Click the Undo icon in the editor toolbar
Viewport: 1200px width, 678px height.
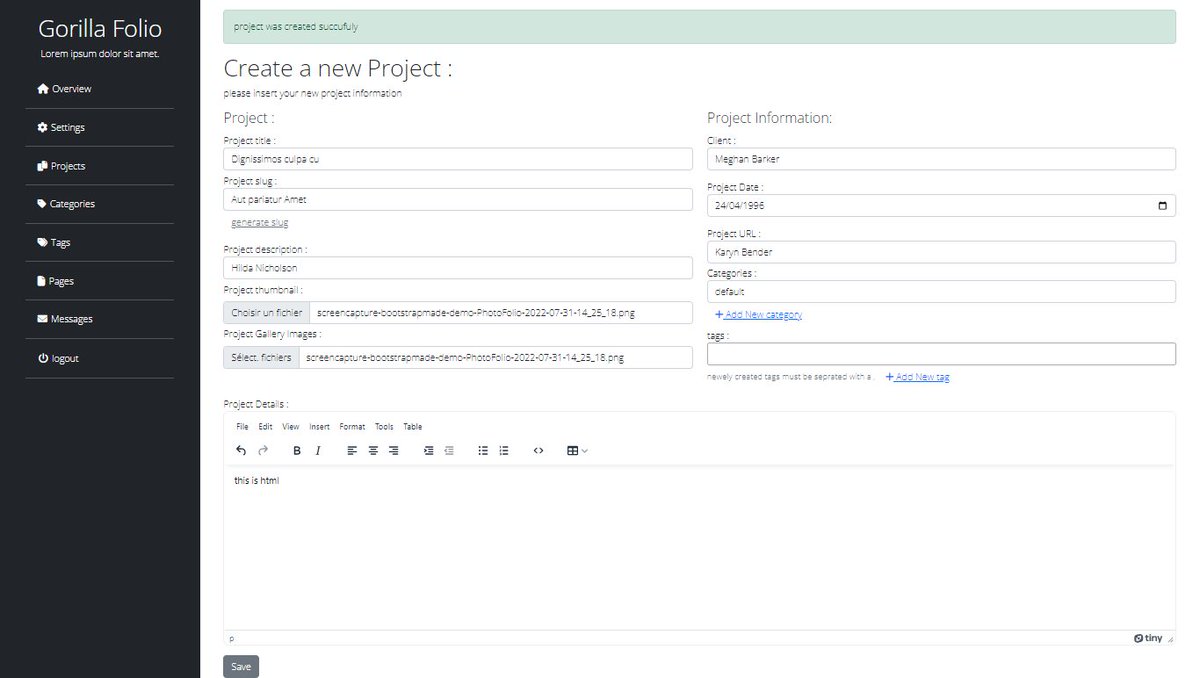(x=240, y=450)
